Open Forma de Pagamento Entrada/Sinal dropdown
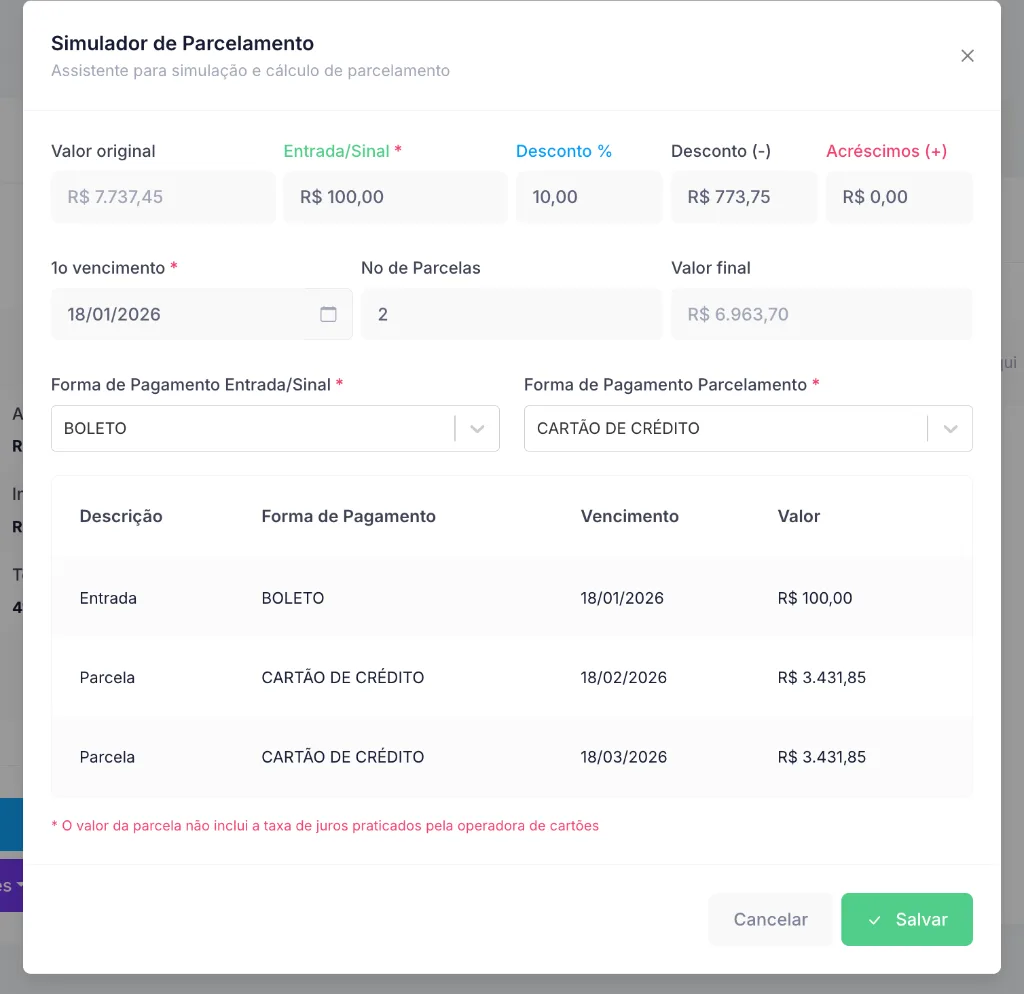 [x=275, y=428]
